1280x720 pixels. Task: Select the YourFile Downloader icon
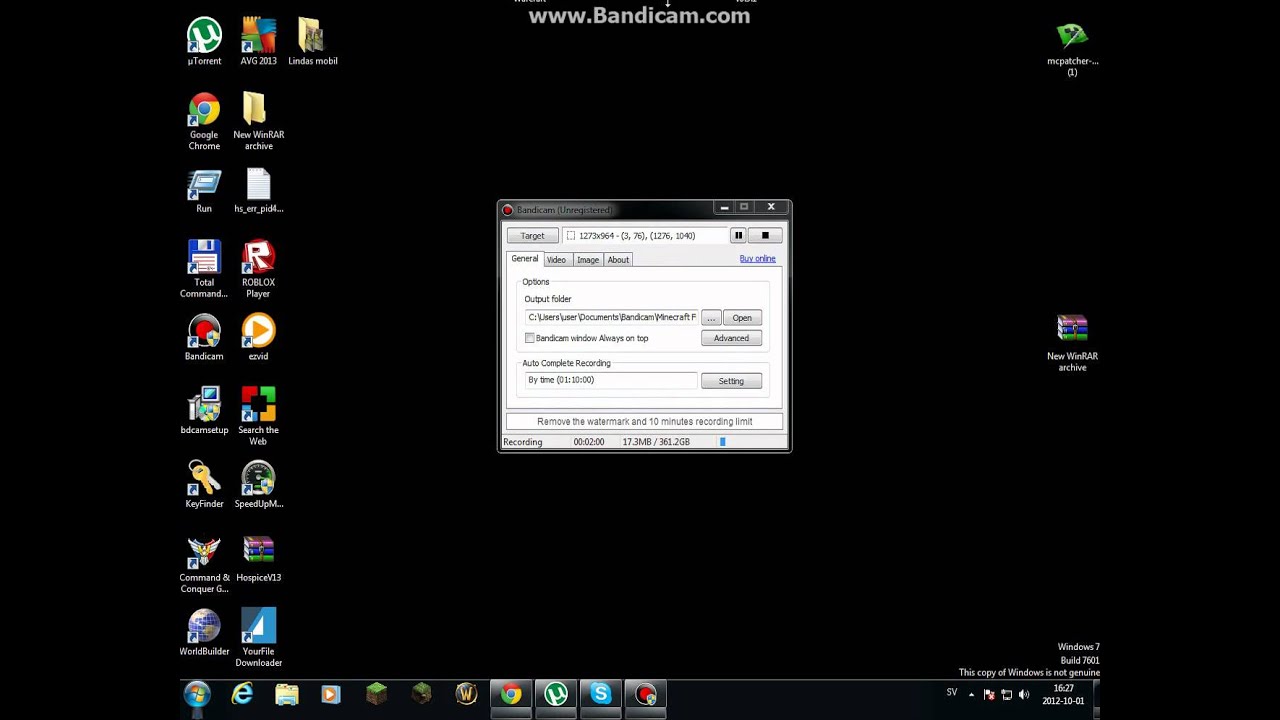pos(258,638)
